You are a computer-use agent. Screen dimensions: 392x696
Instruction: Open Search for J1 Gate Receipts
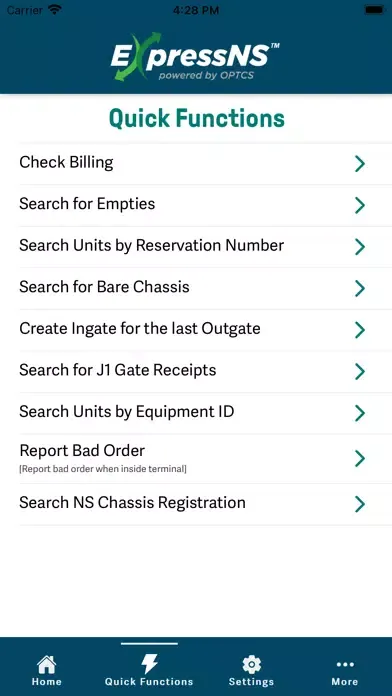(196, 372)
